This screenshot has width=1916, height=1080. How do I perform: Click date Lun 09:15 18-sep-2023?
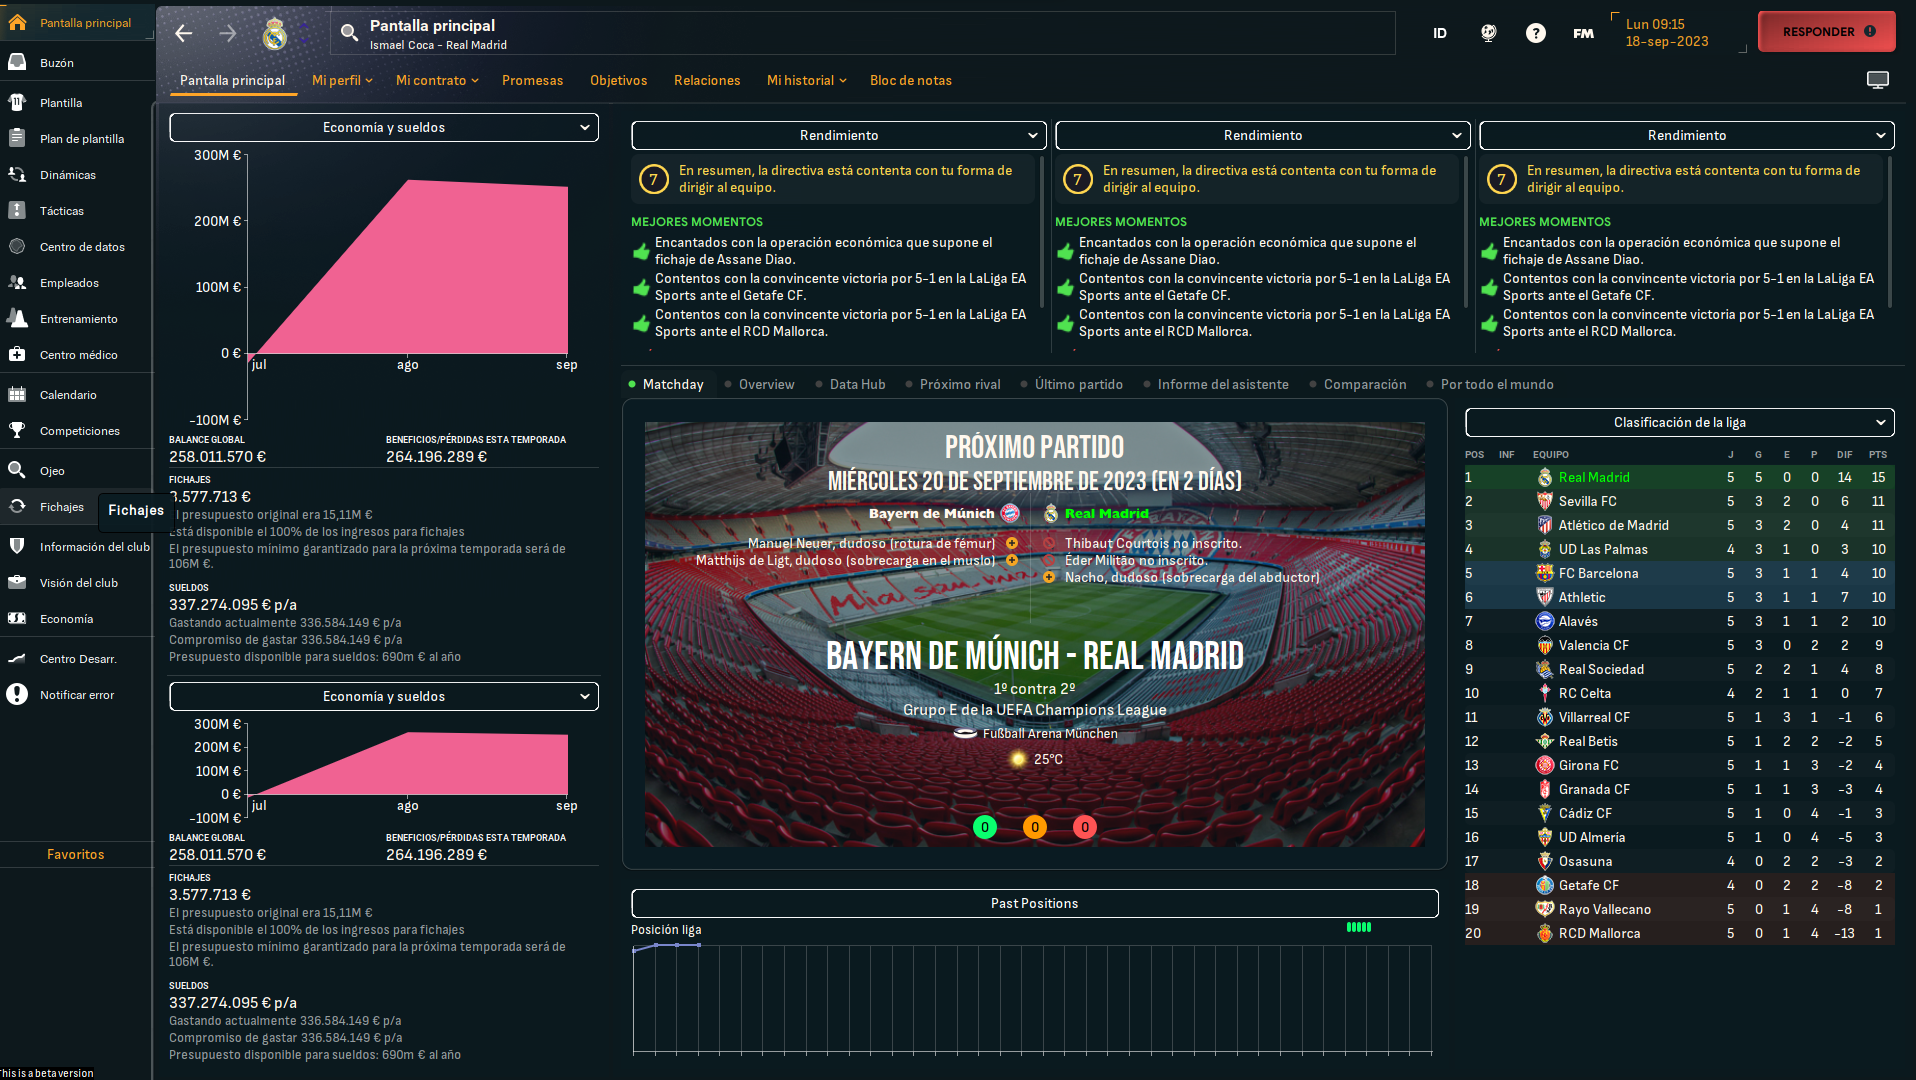(1667, 33)
